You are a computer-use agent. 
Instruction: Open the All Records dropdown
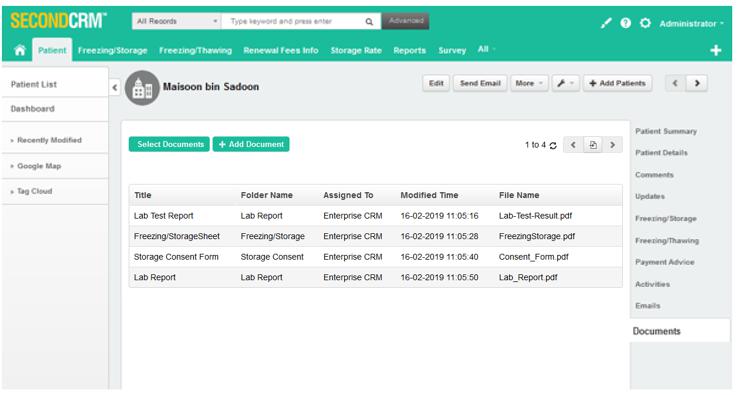(176, 21)
